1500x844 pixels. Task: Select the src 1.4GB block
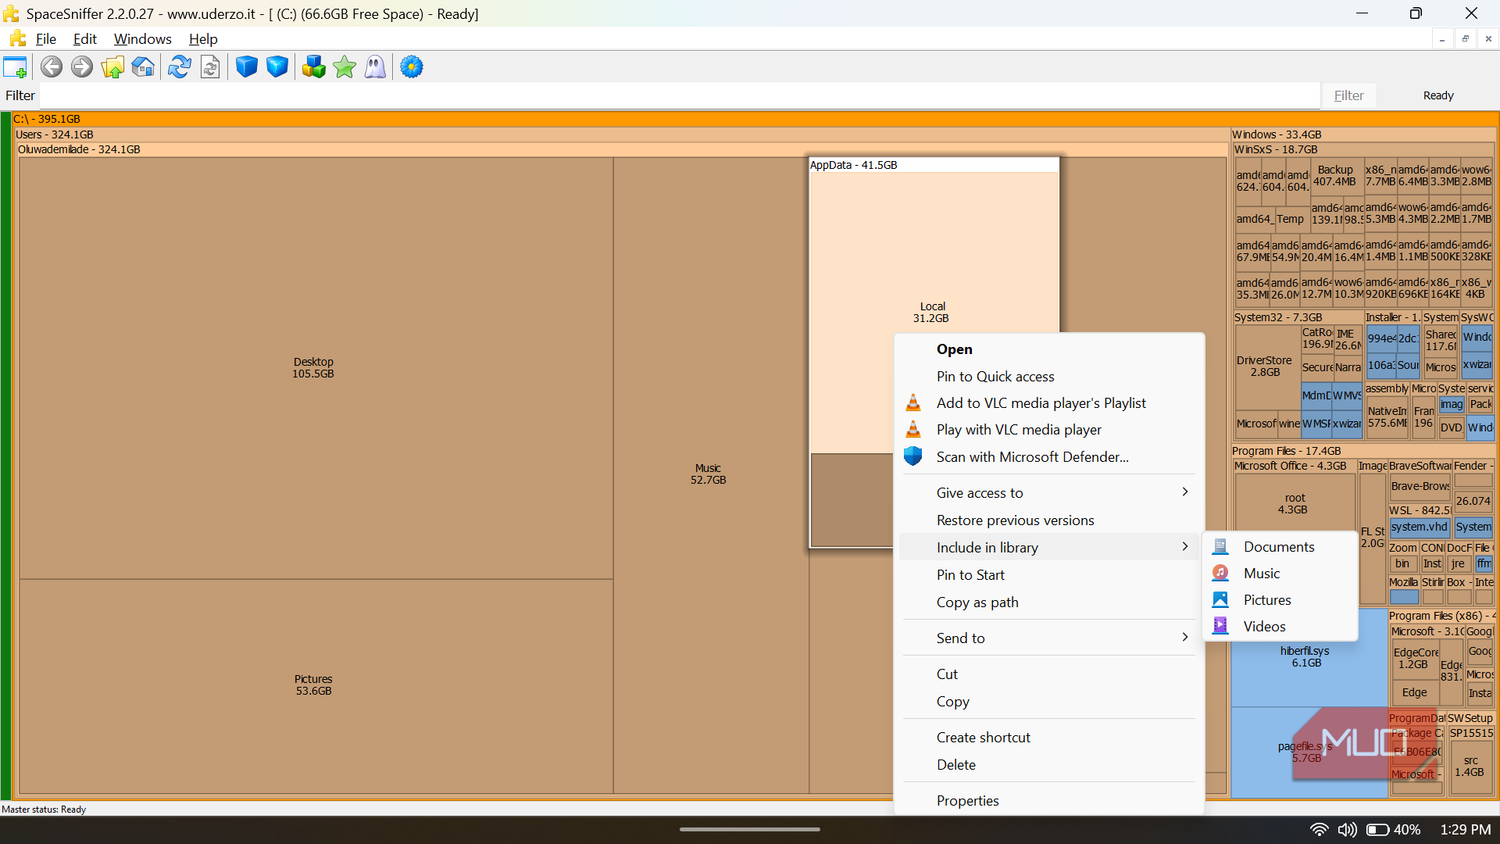(x=1470, y=766)
